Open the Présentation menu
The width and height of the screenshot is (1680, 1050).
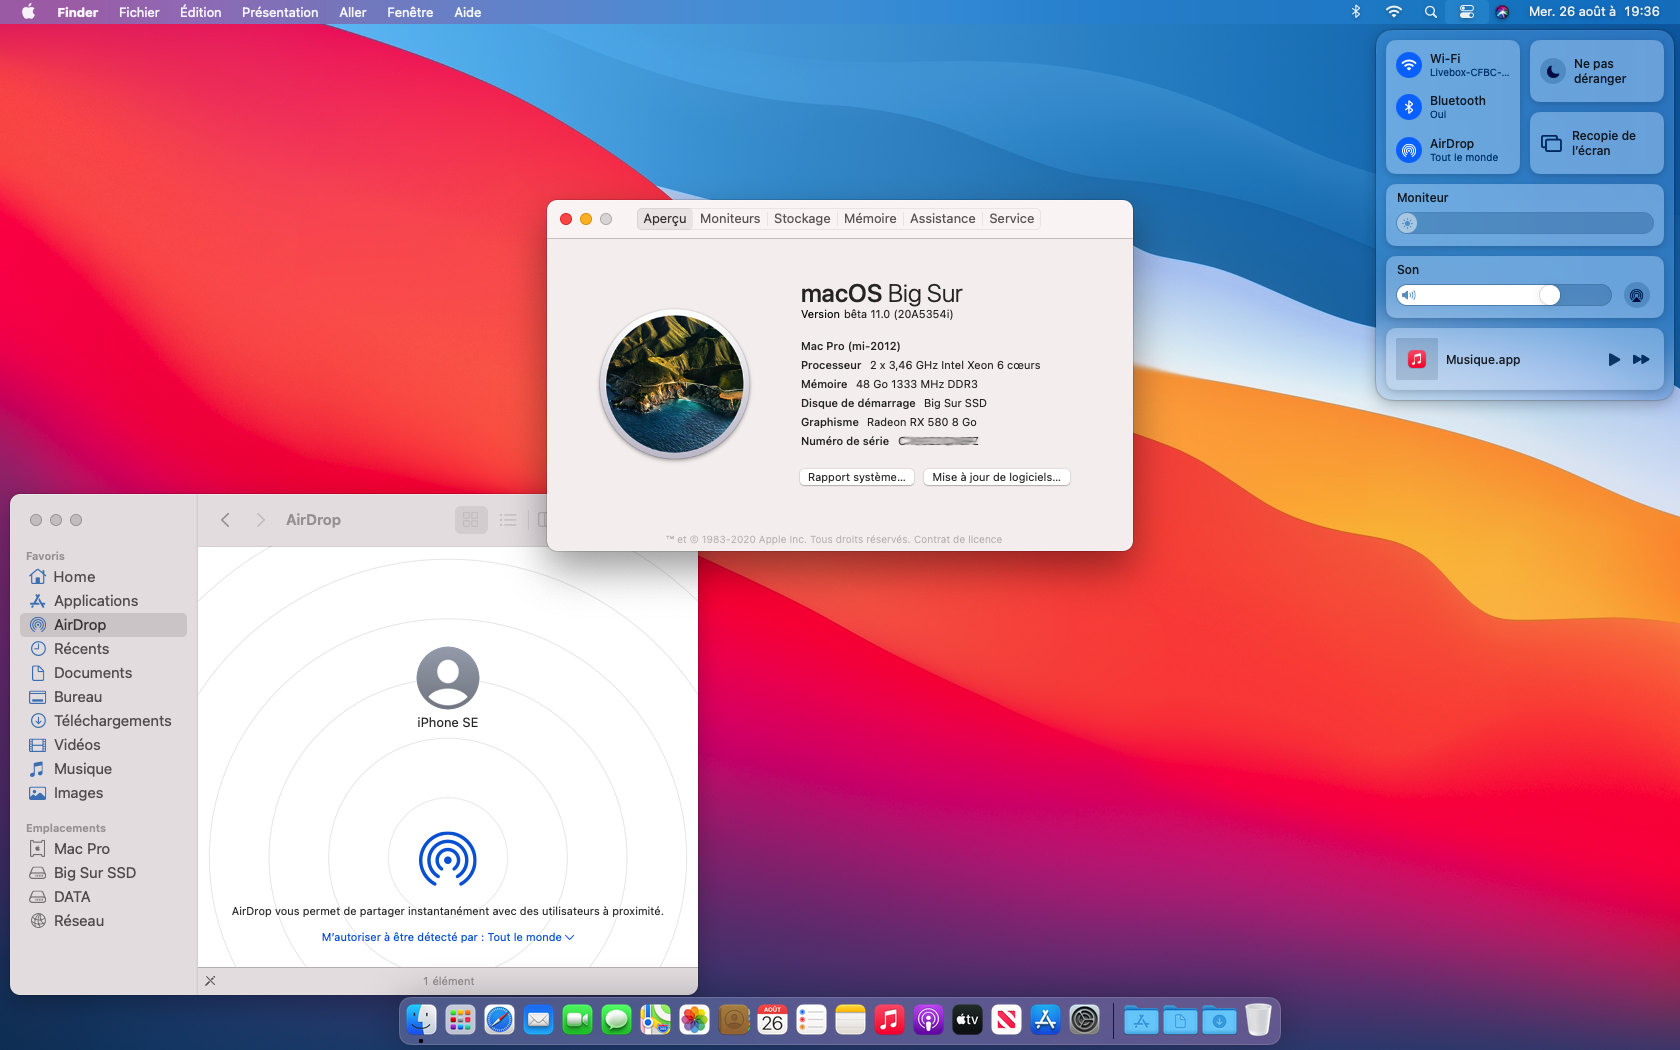(280, 12)
